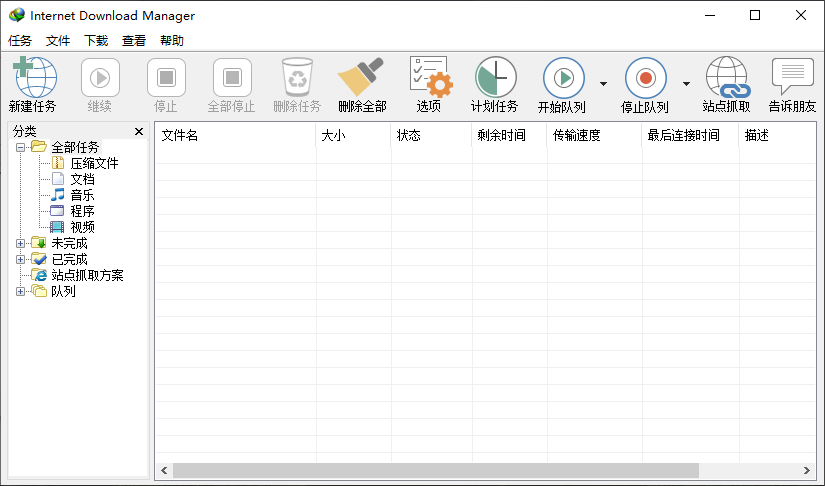825x486 pixels.
Task: Click the horizontal scrollbar left arrow
Action: pyautogui.click(x=164, y=470)
